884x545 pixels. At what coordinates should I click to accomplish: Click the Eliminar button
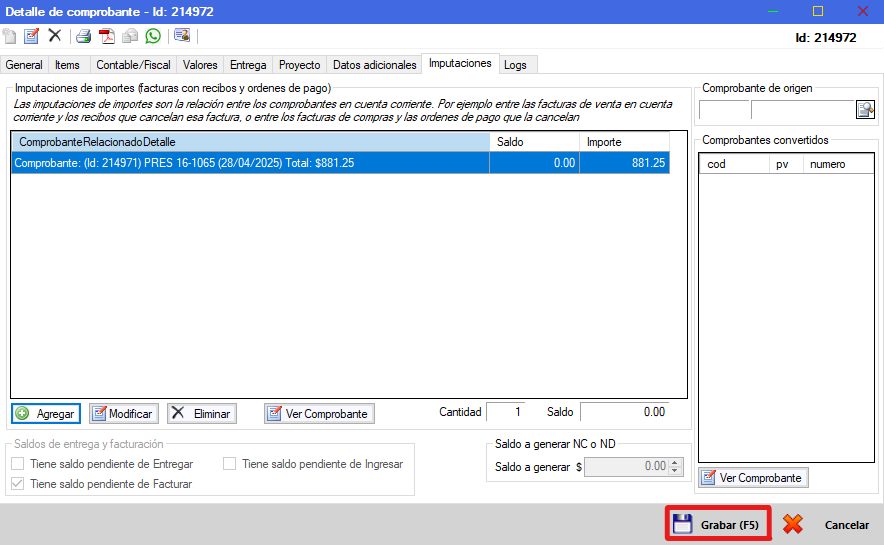(202, 414)
